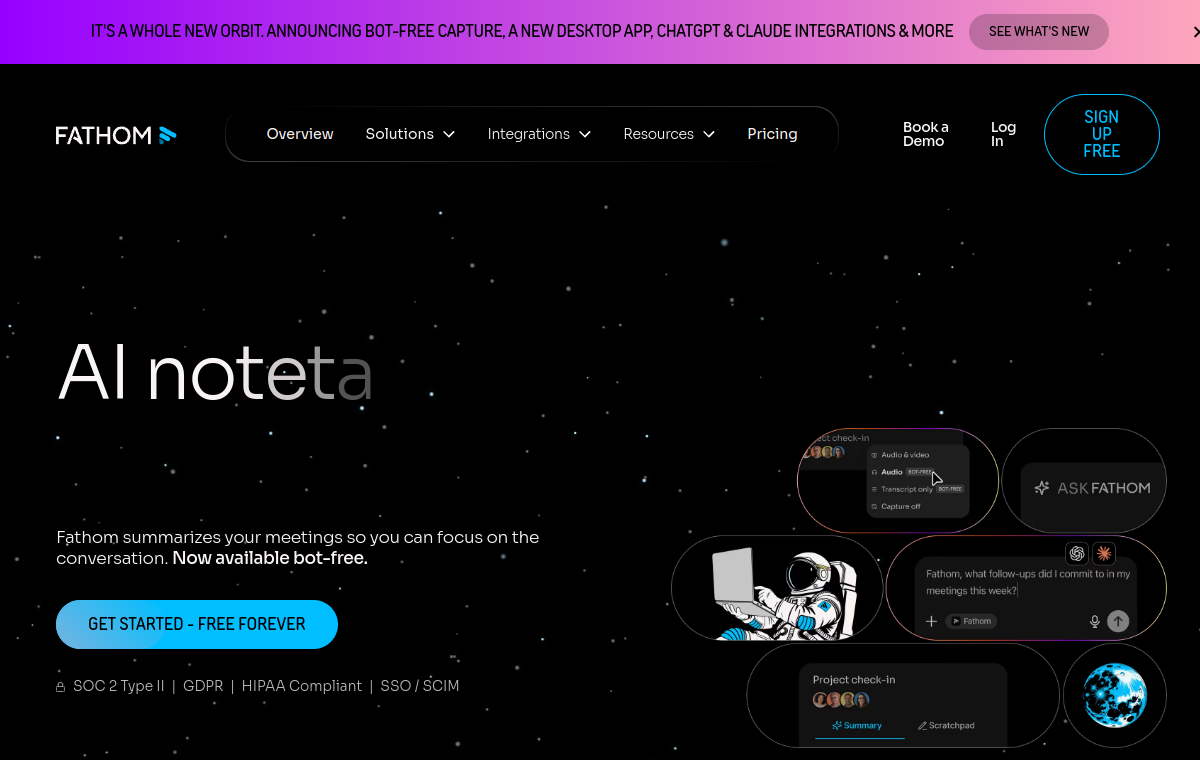1200x760 pixels.
Task: Switch to the Scratchpad tab
Action: [x=946, y=726]
